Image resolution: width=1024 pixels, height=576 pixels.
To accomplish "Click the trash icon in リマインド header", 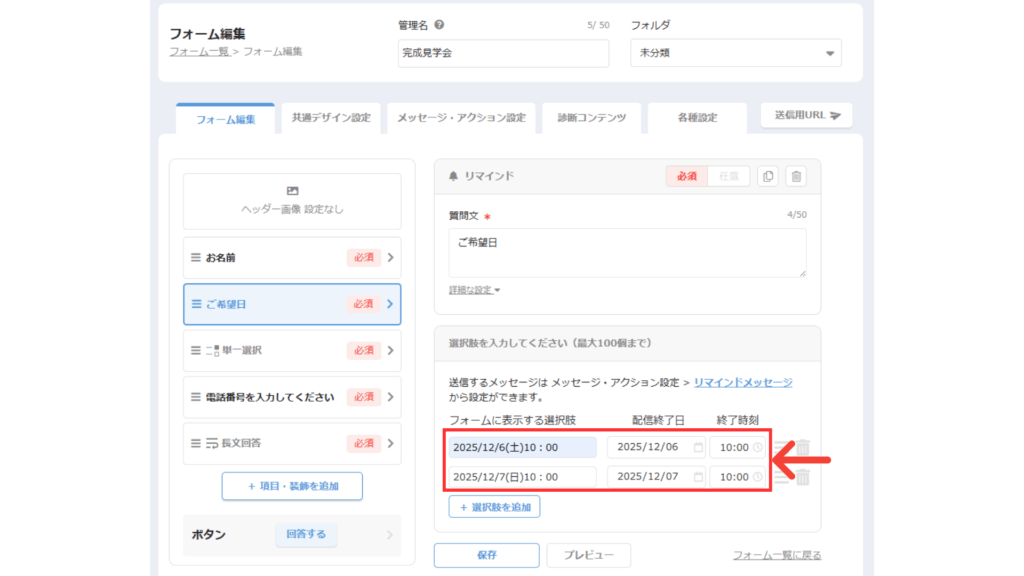I will 796,176.
